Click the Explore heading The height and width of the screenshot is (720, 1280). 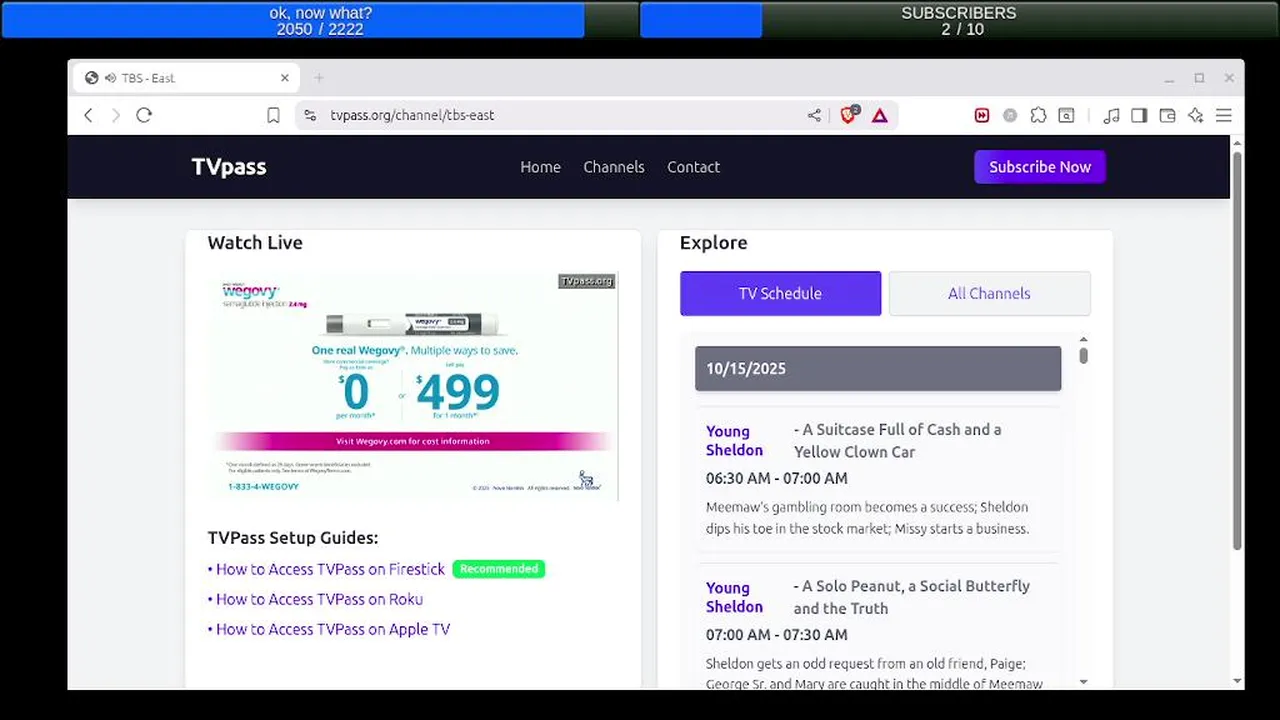tap(713, 243)
